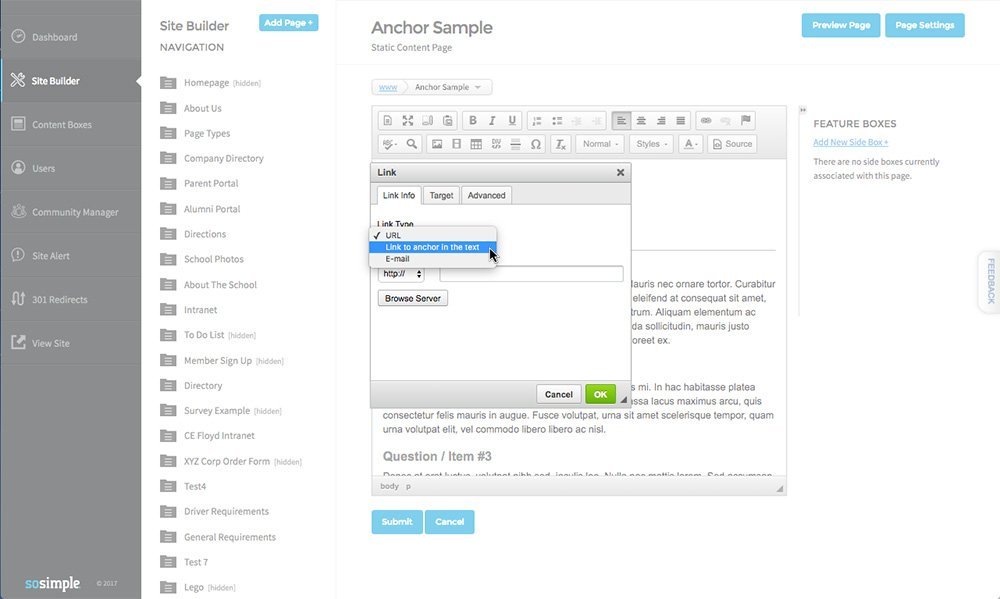Click the anchor flag toolbar icon
Viewport: 1000px width, 599px height.
click(746, 121)
